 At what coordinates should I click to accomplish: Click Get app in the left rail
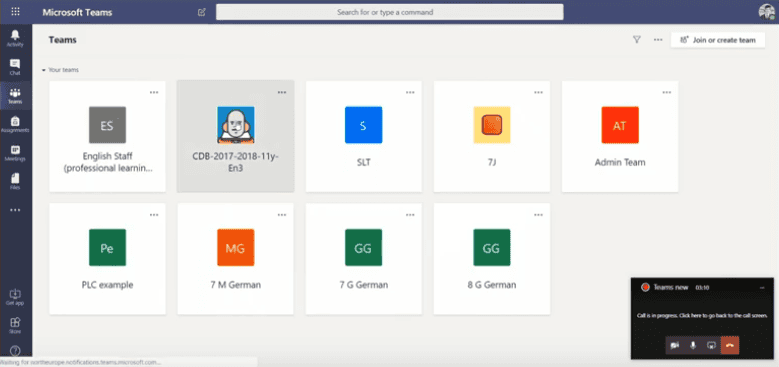pos(15,297)
